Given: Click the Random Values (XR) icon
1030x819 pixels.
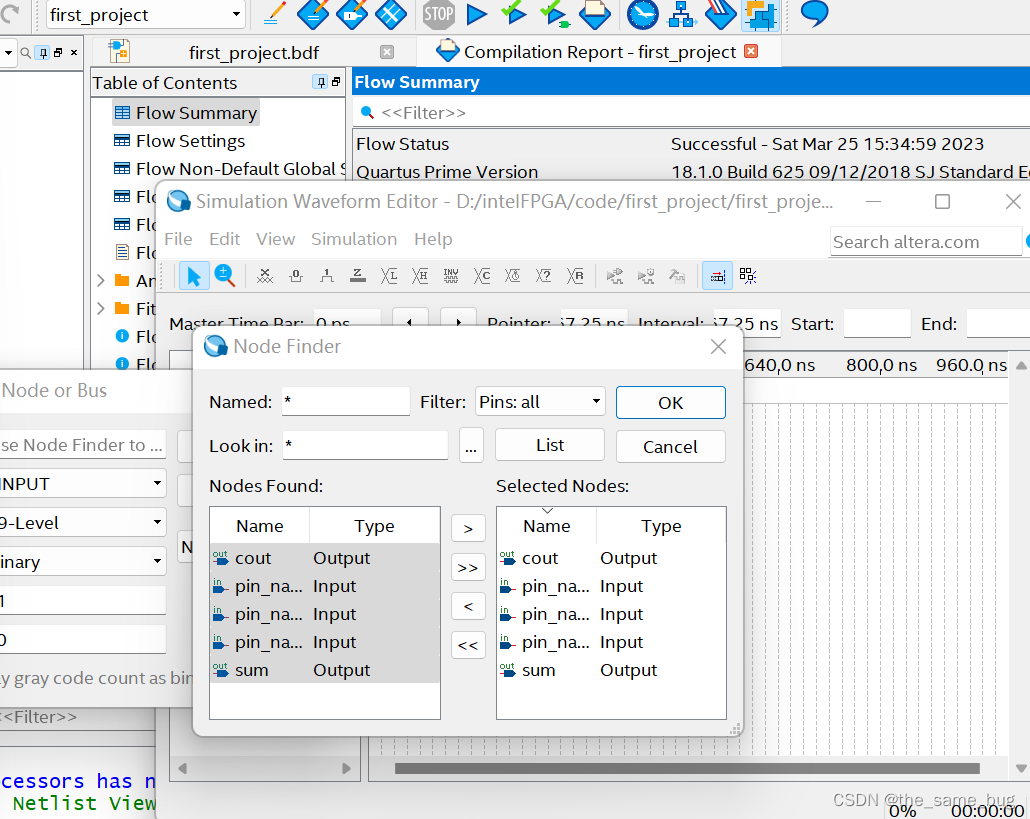Looking at the screenshot, I should click(575, 276).
